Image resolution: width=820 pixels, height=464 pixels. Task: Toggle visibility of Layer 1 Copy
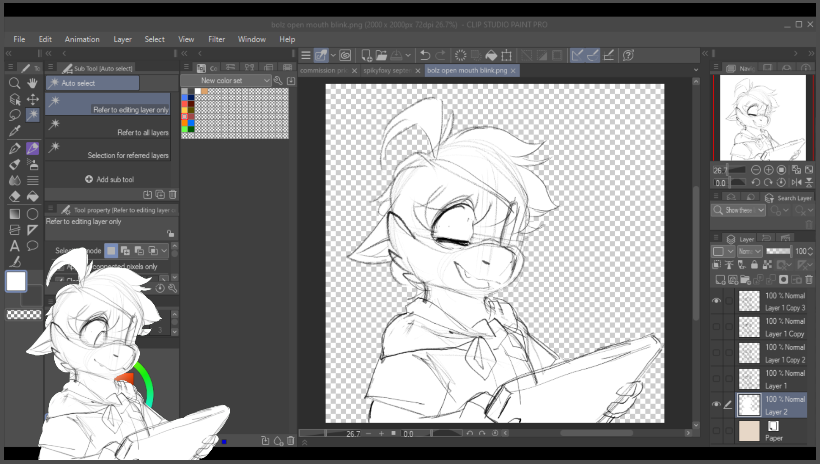tap(716, 327)
